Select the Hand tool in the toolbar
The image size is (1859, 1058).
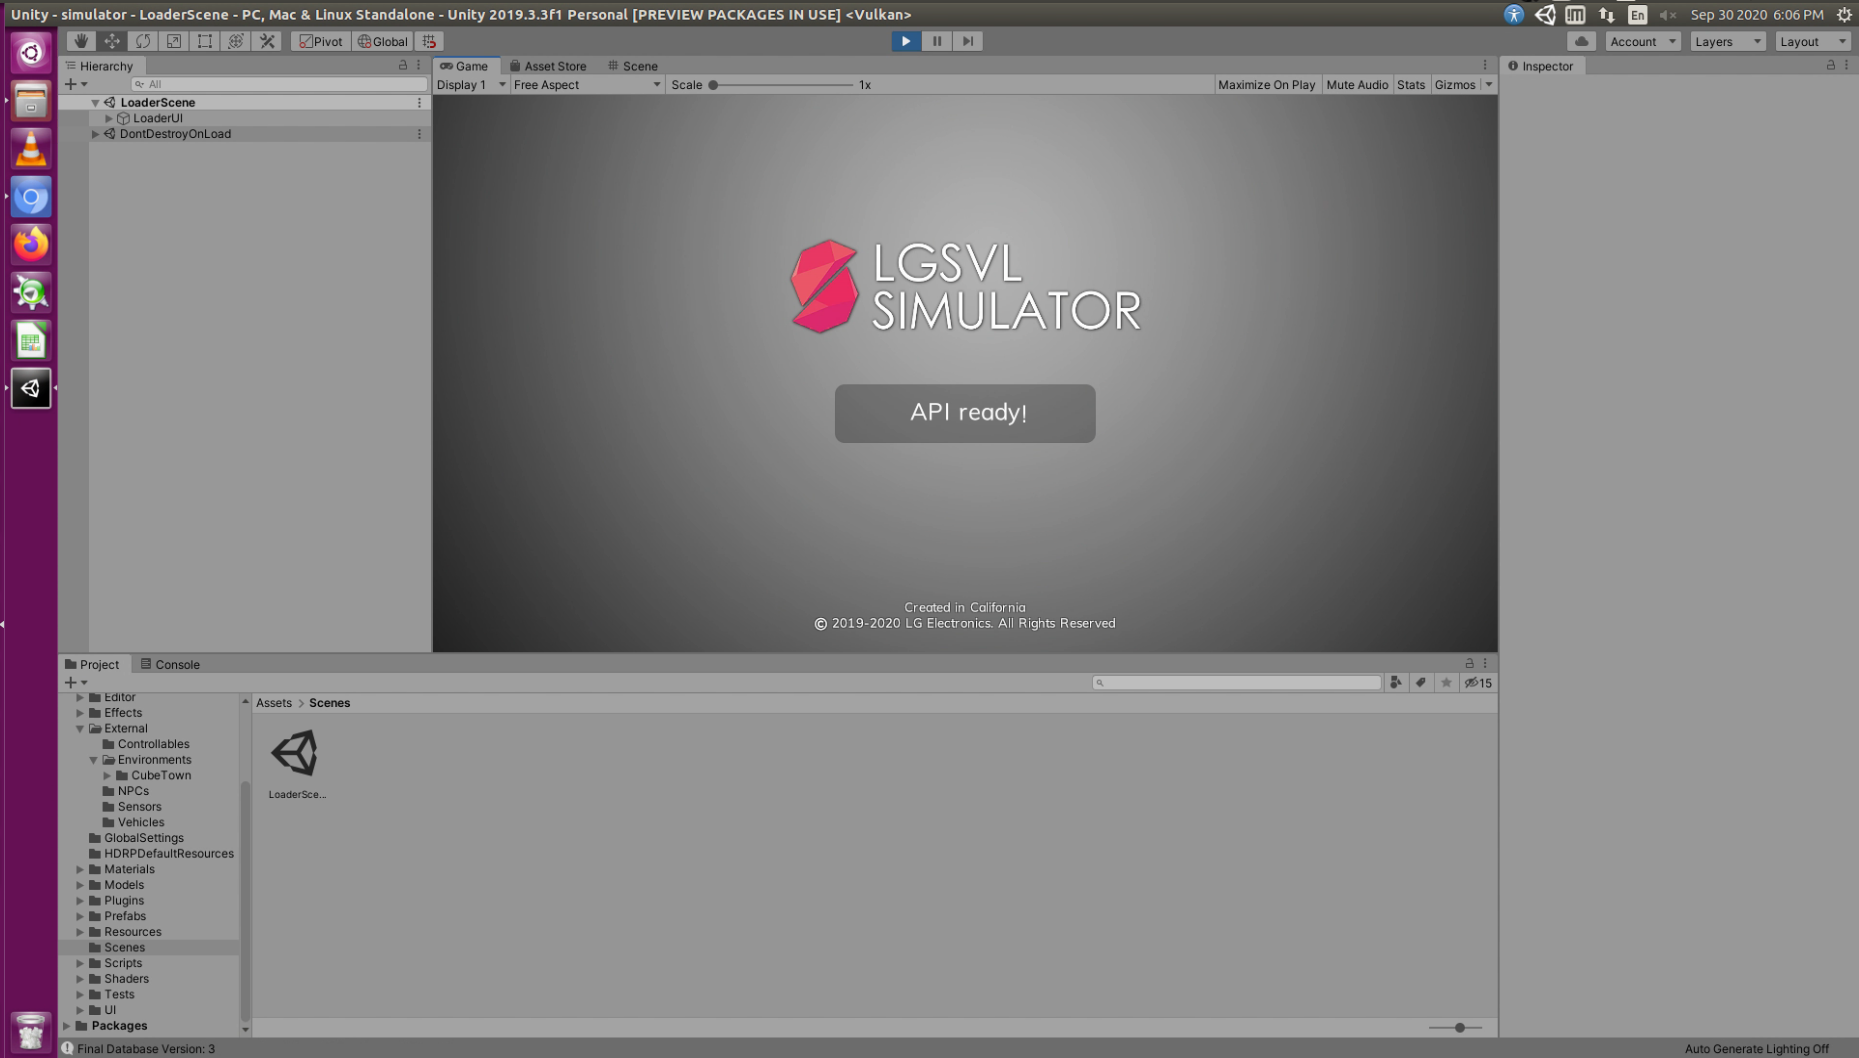point(80,41)
